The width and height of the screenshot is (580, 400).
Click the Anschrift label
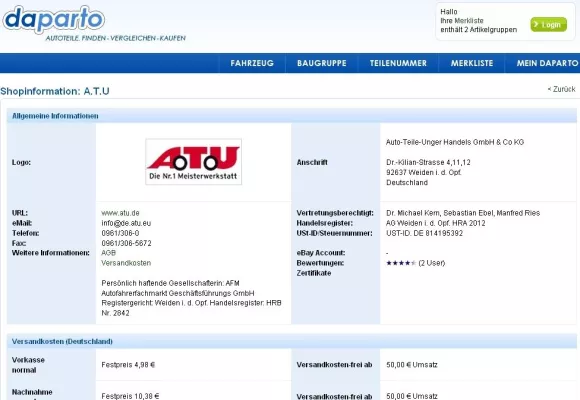coord(312,162)
